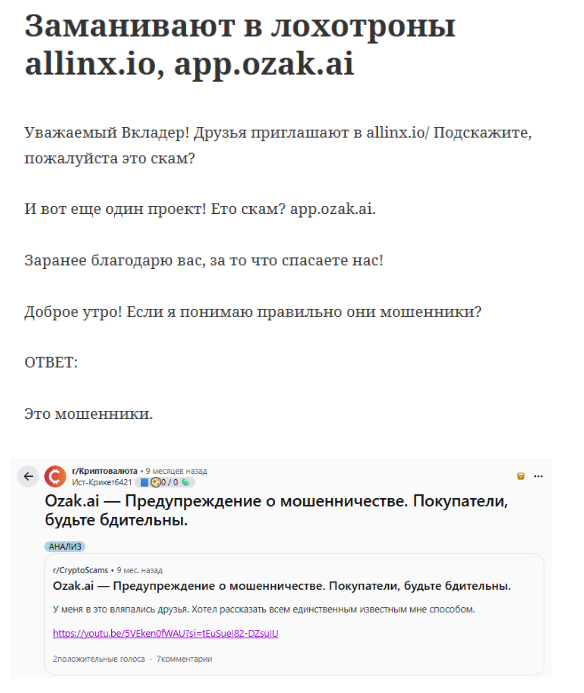Image resolution: width=584 pixels, height=693 pixels.
Task: Click the 2 положительные голоса count
Action: 99,659
